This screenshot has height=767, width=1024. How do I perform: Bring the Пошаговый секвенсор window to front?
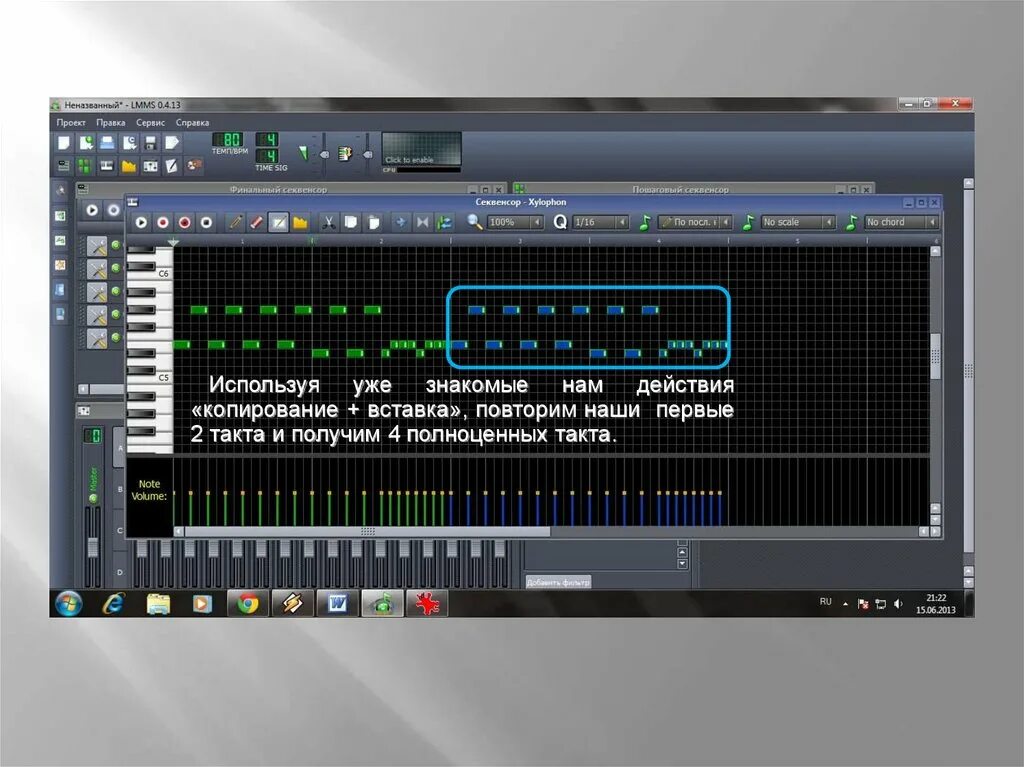(x=680, y=189)
